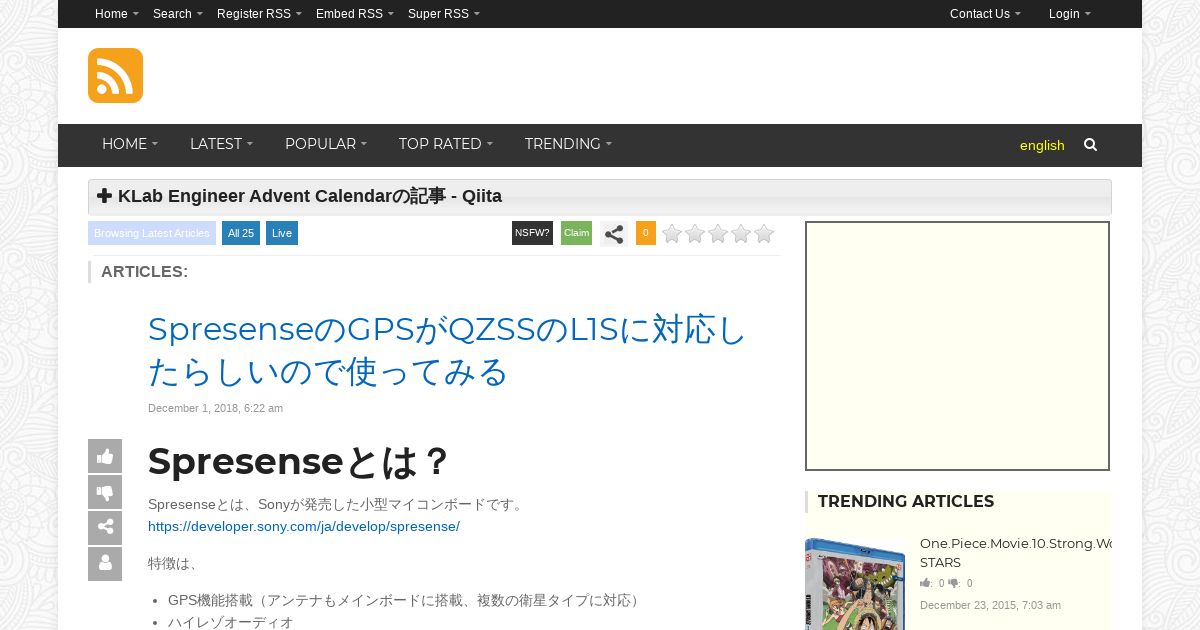The image size is (1200, 630).
Task: Click the orange RSS feed logo
Action: [x=115, y=75]
